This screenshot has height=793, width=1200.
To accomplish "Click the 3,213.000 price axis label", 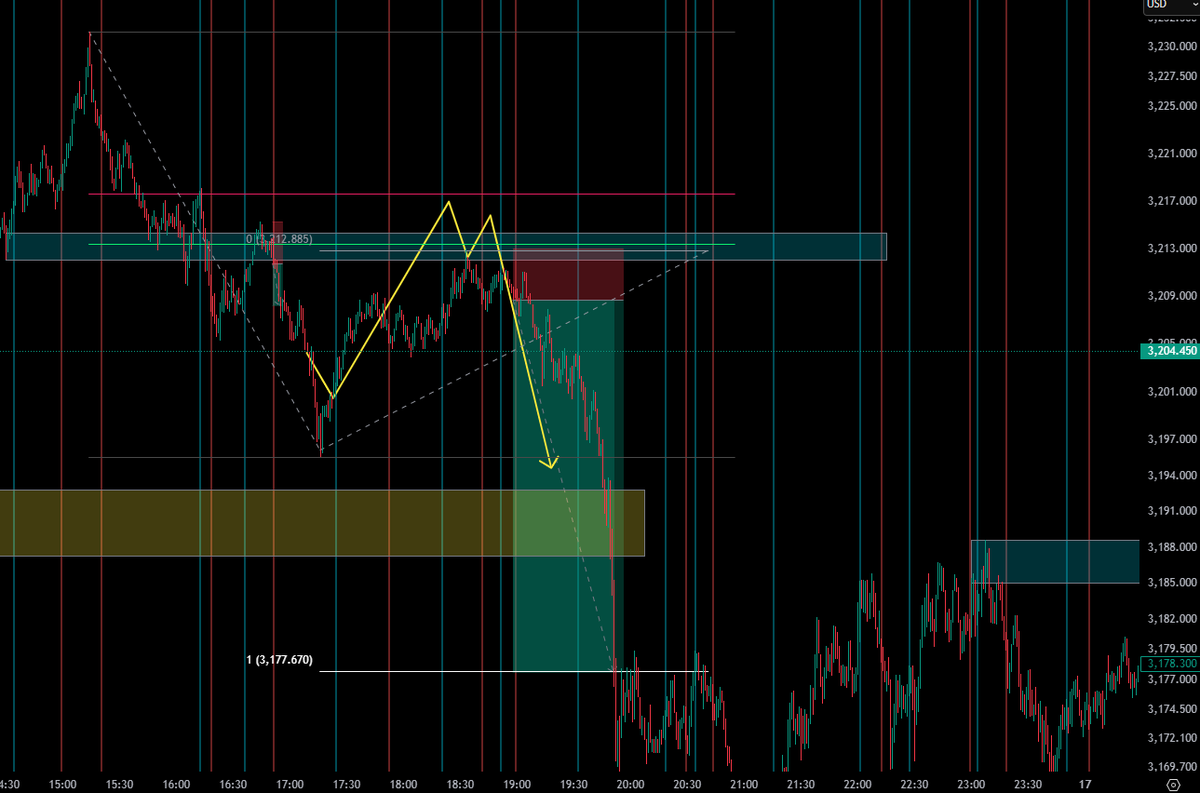I will (1172, 249).
